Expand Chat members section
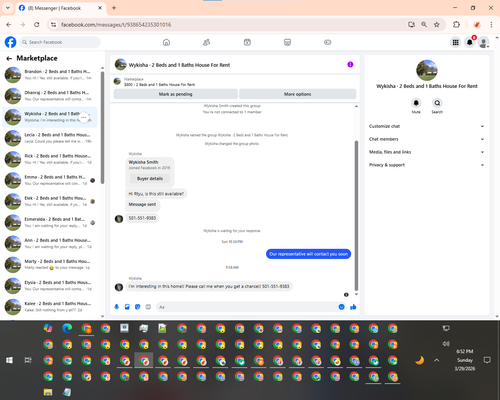 (x=426, y=139)
